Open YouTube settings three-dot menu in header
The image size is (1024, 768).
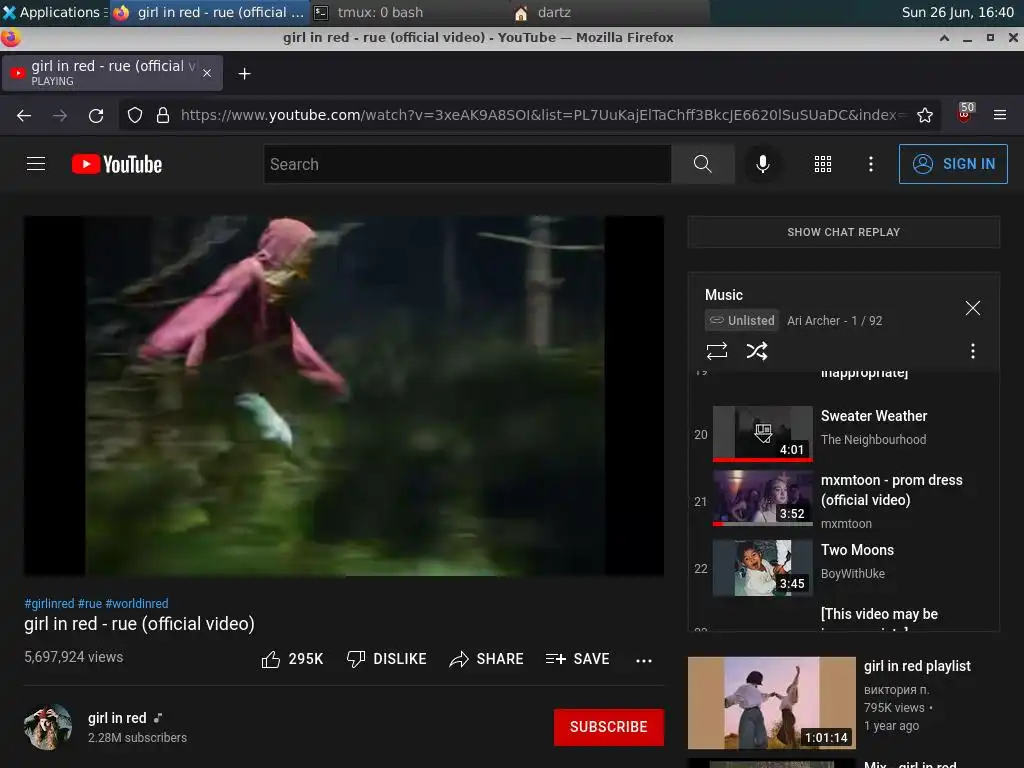point(871,164)
